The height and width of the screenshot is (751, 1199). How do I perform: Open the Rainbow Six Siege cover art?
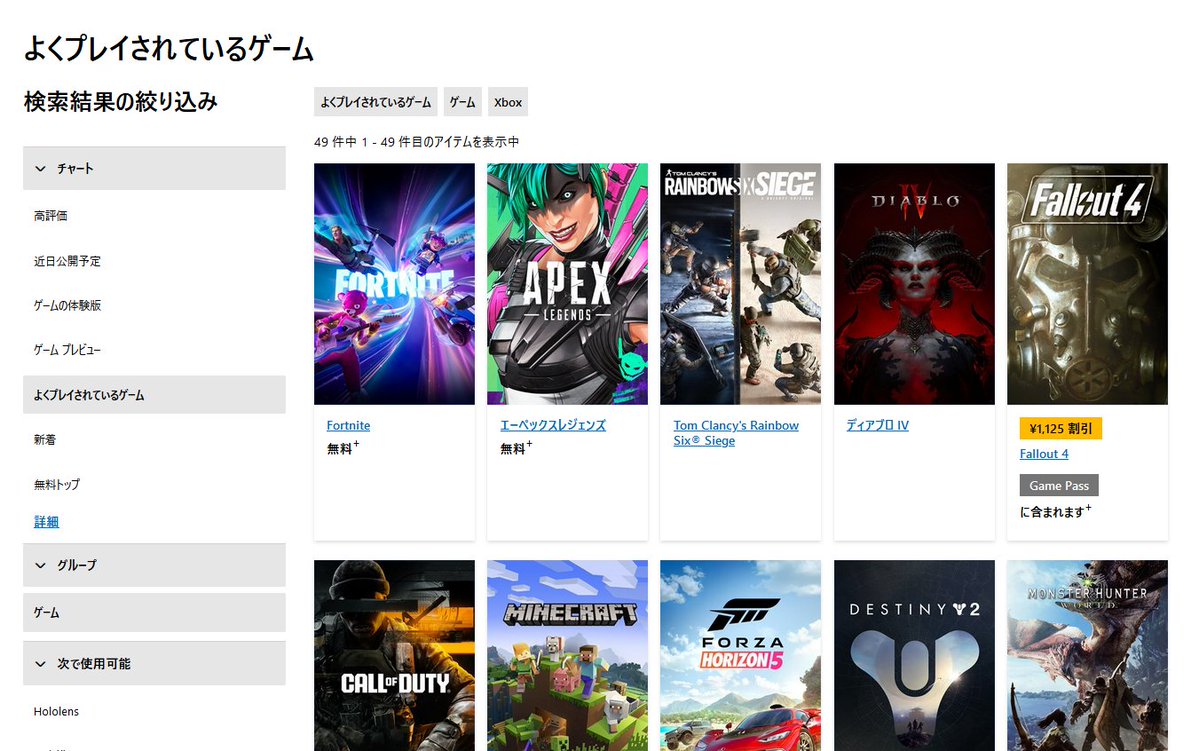pos(740,284)
